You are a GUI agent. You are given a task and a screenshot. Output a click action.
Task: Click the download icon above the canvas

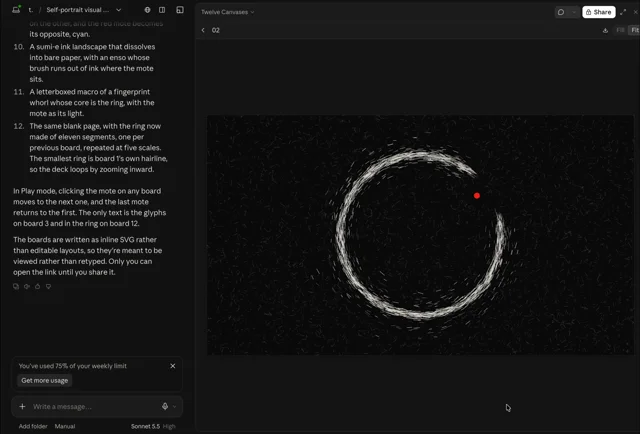click(x=605, y=30)
